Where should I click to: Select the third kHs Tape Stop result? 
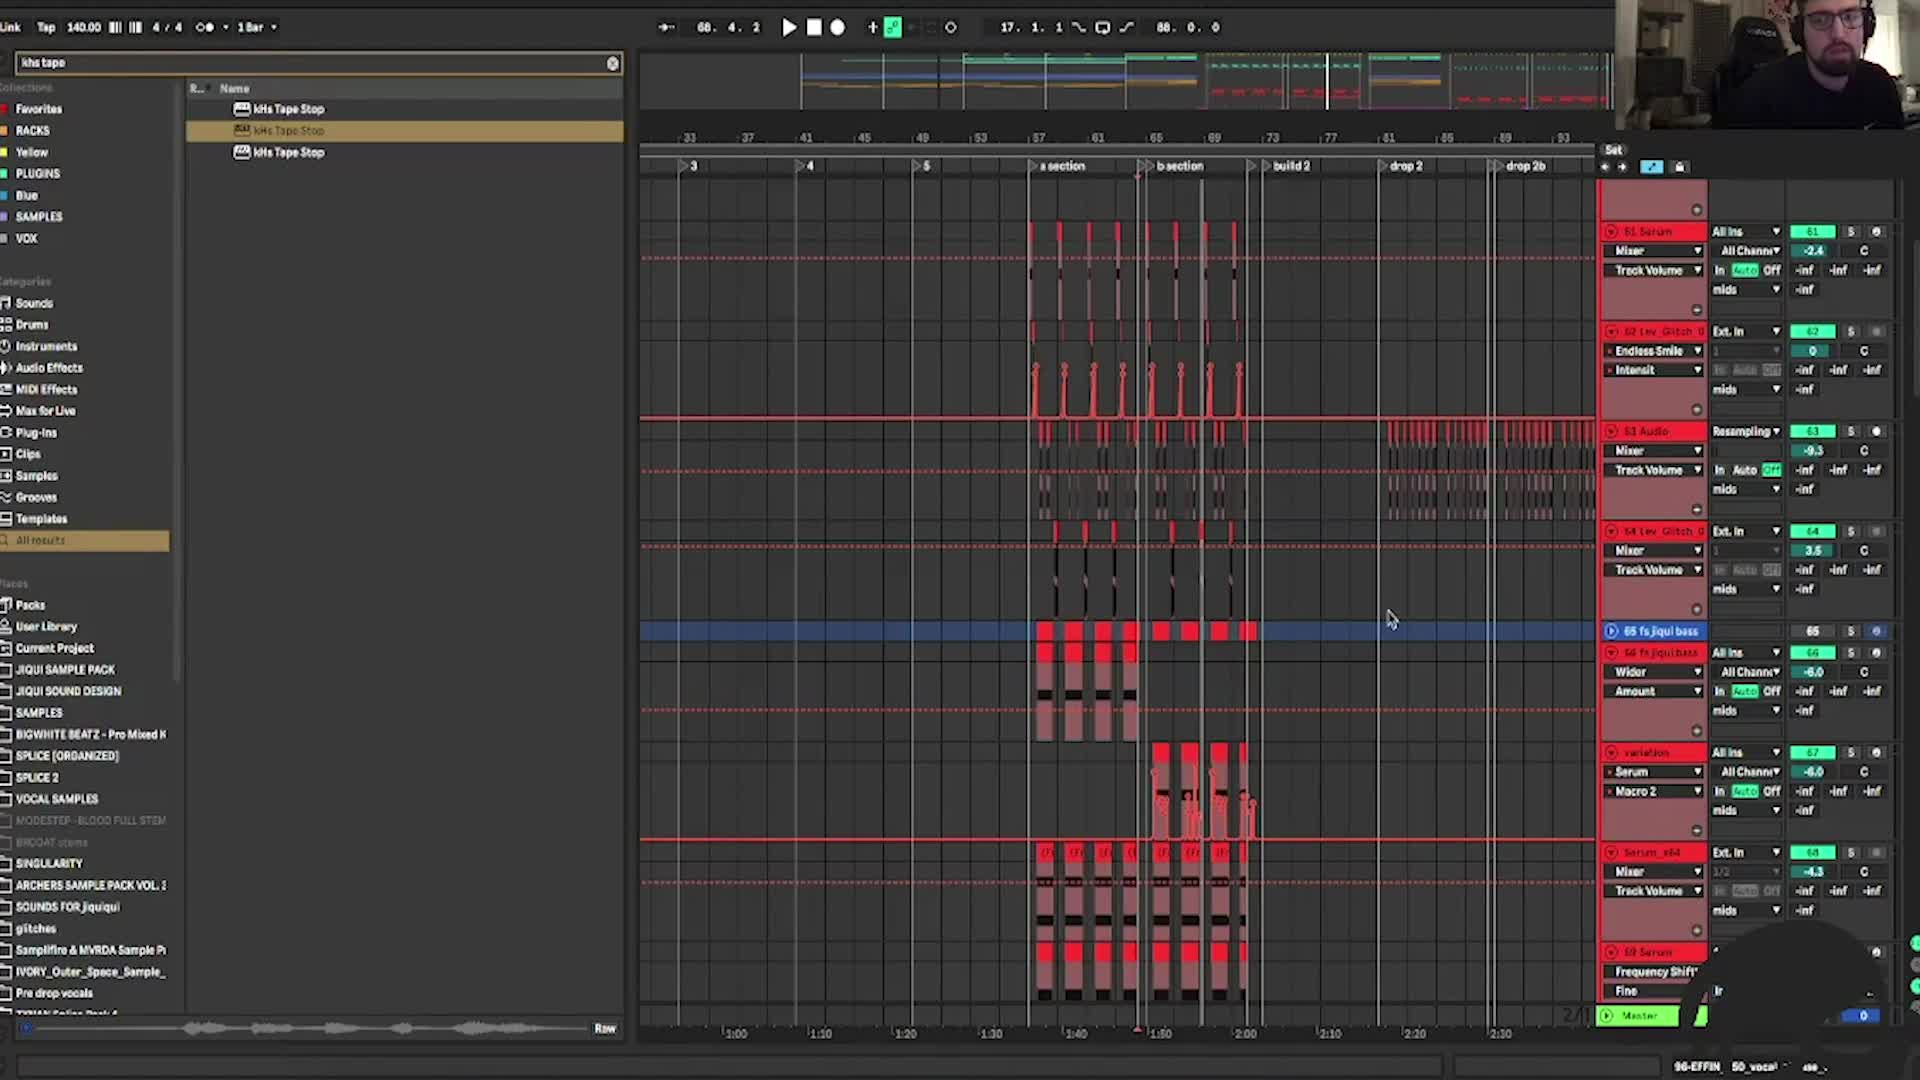(x=289, y=152)
